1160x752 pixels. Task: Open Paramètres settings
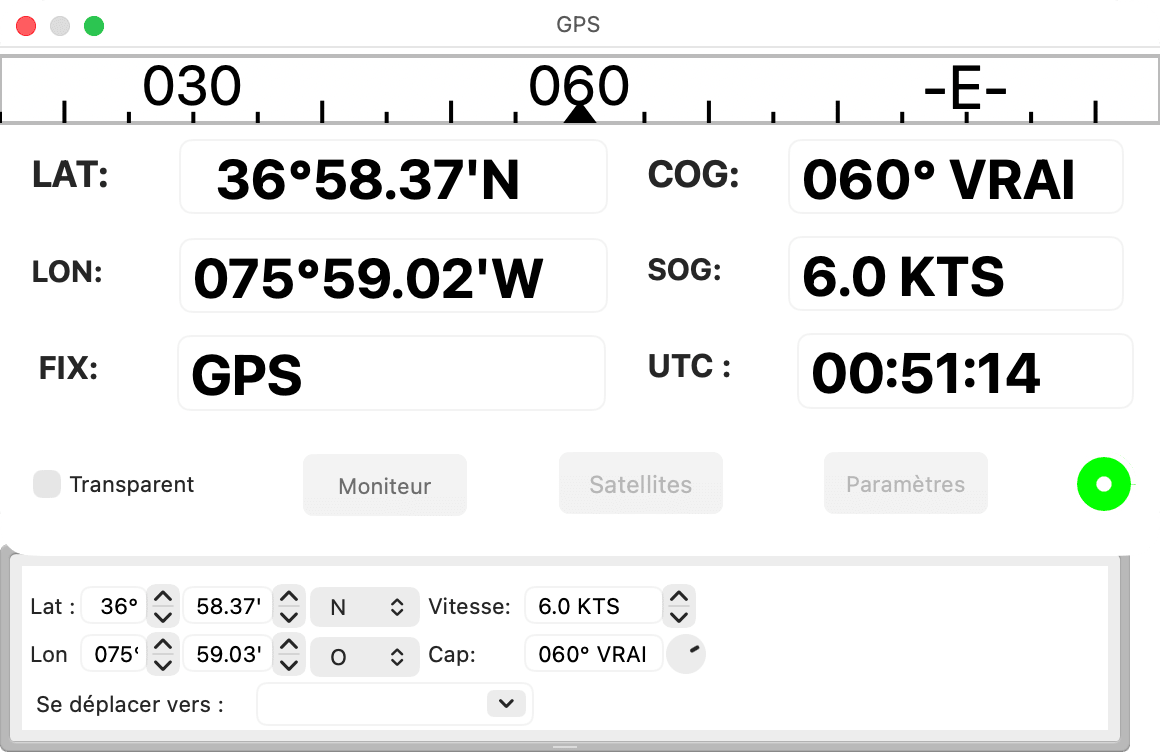pos(906,484)
